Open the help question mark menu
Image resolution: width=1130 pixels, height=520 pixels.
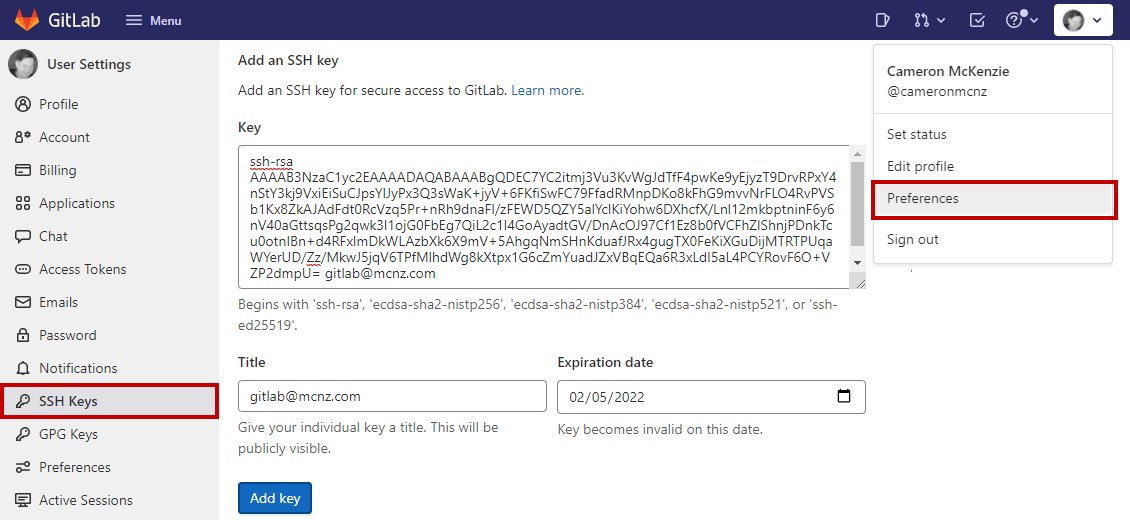1021,20
